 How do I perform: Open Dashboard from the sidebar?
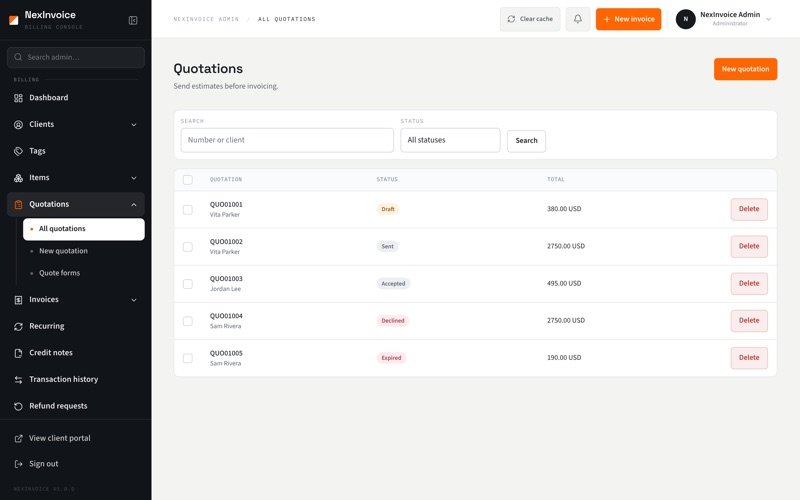tap(76, 98)
